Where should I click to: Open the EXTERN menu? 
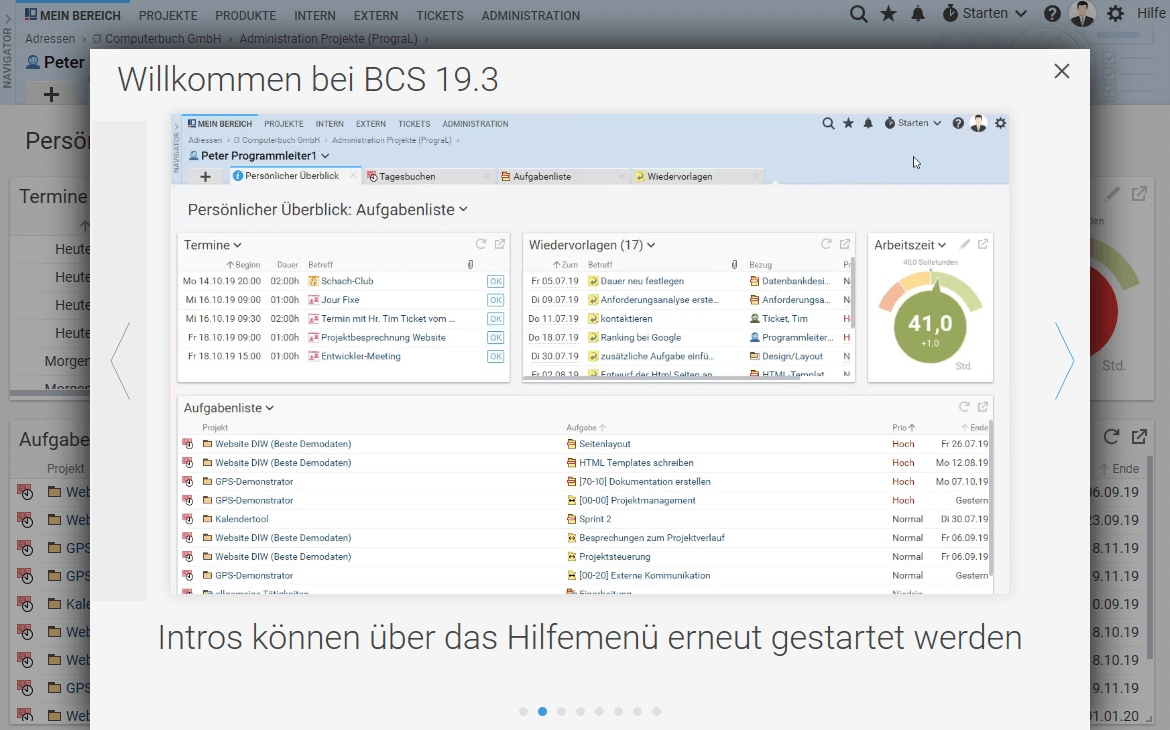(376, 15)
